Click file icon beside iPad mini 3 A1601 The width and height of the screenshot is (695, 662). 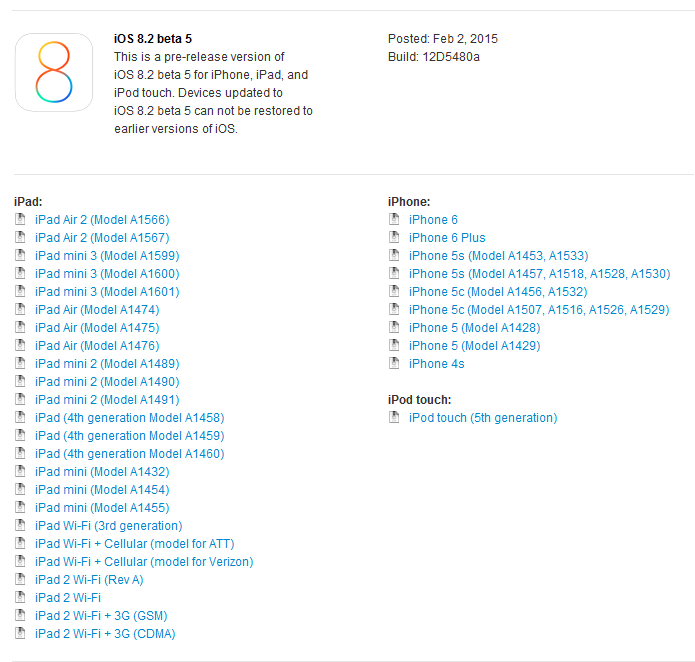point(20,291)
